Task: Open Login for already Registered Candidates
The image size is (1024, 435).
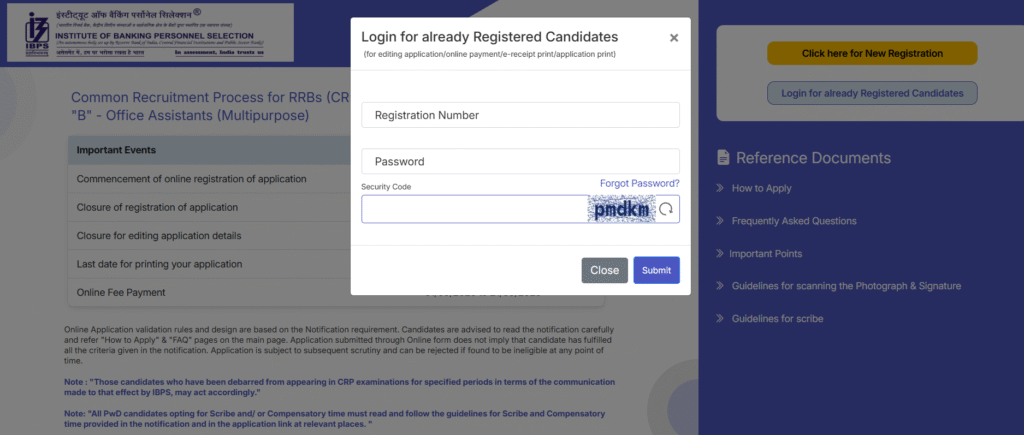Action: point(872,93)
